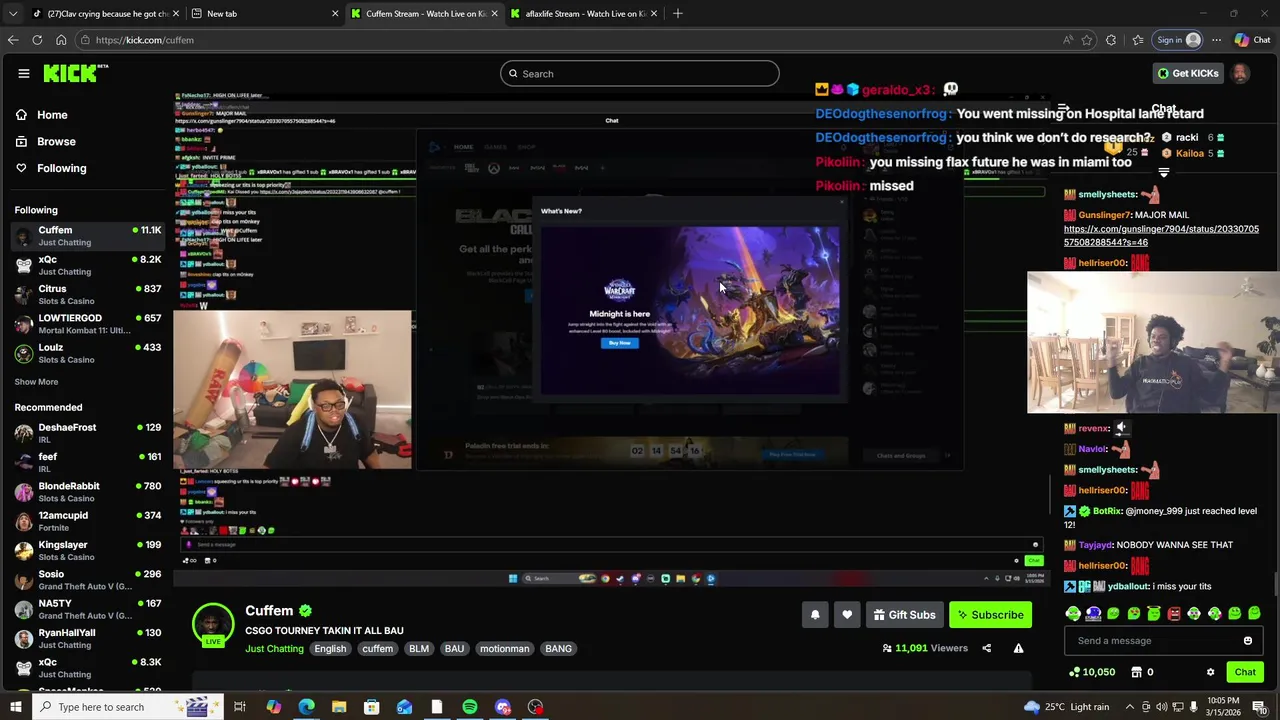Expand followed channels with Show More
The height and width of the screenshot is (720, 1280).
pyautogui.click(x=36, y=382)
